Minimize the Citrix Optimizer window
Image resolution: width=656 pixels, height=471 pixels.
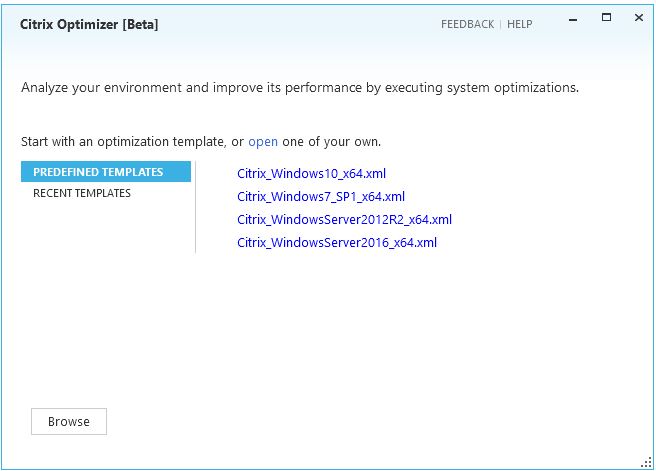(x=573, y=19)
